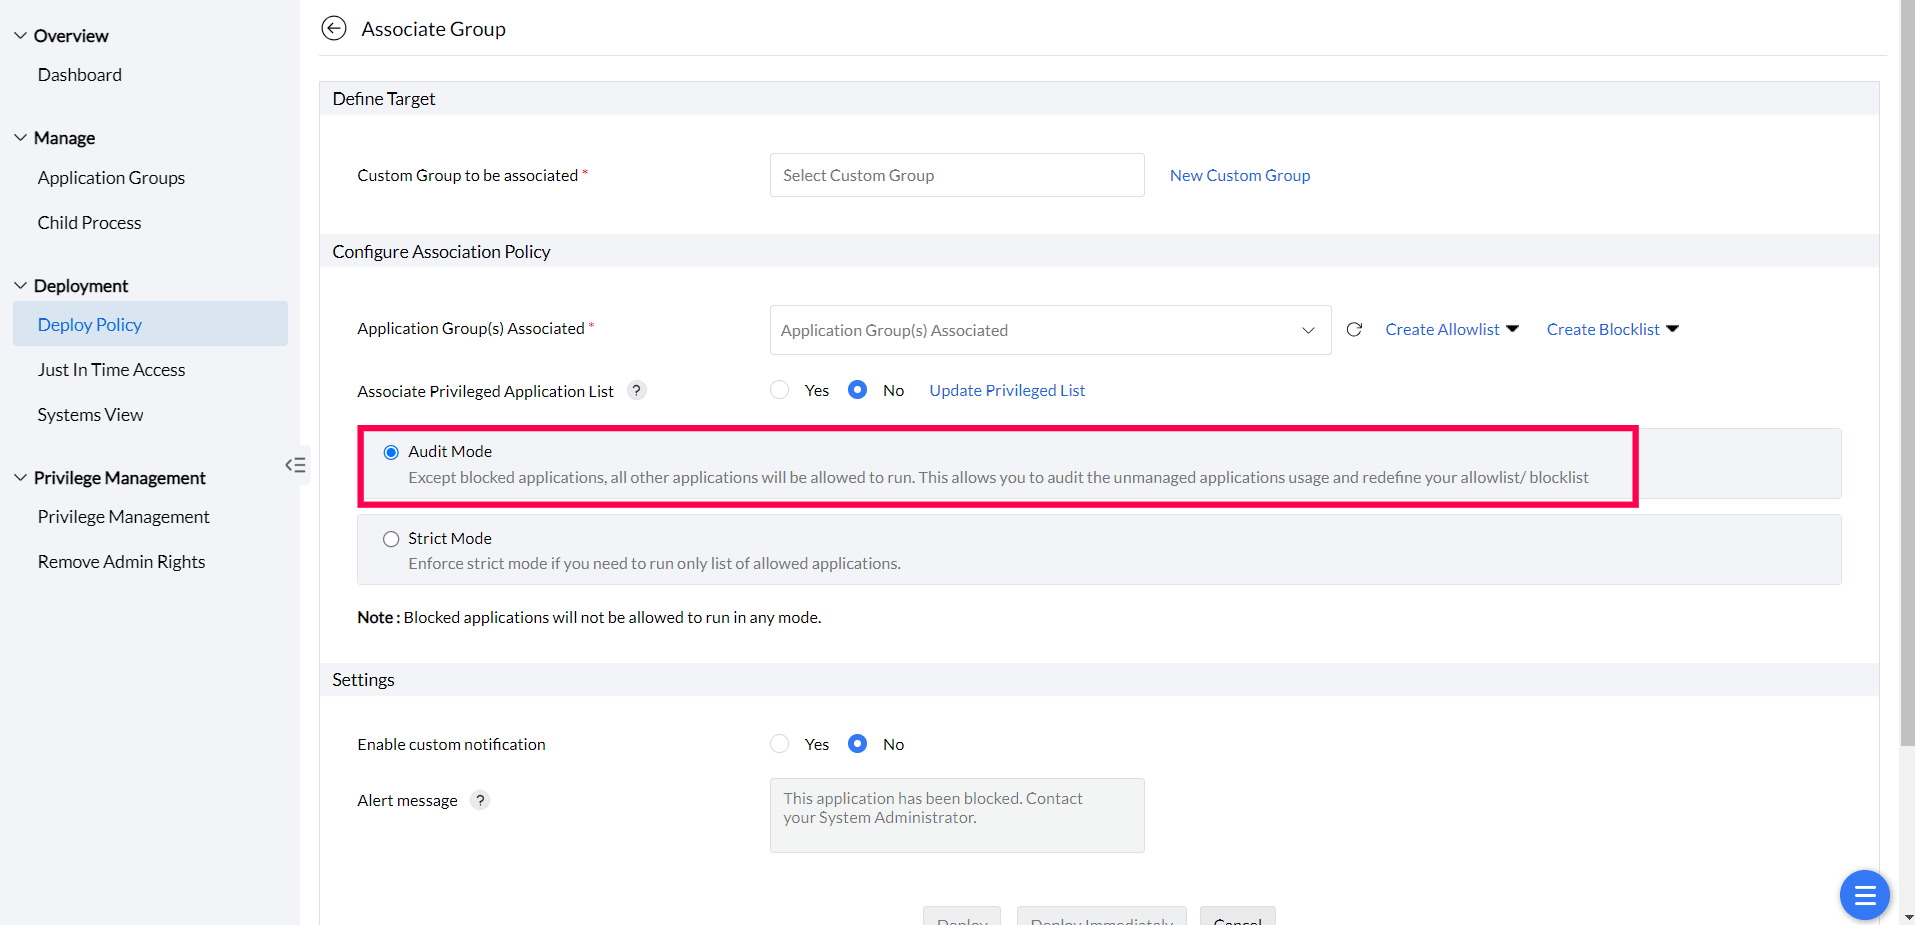Go to Application Groups in sidebar
1915x925 pixels.
click(111, 178)
